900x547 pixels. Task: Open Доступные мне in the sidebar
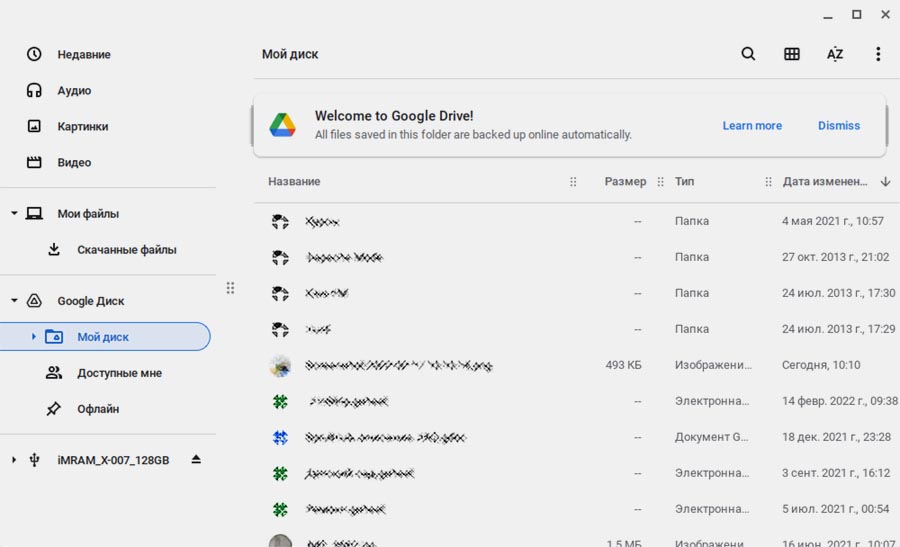(x=119, y=373)
